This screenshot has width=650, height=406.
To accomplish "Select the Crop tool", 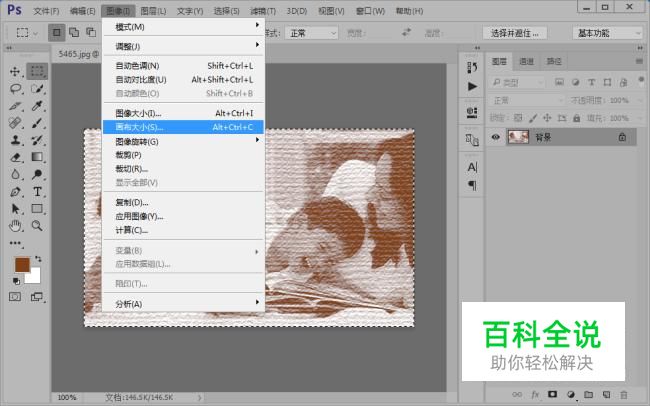I will click(x=15, y=106).
